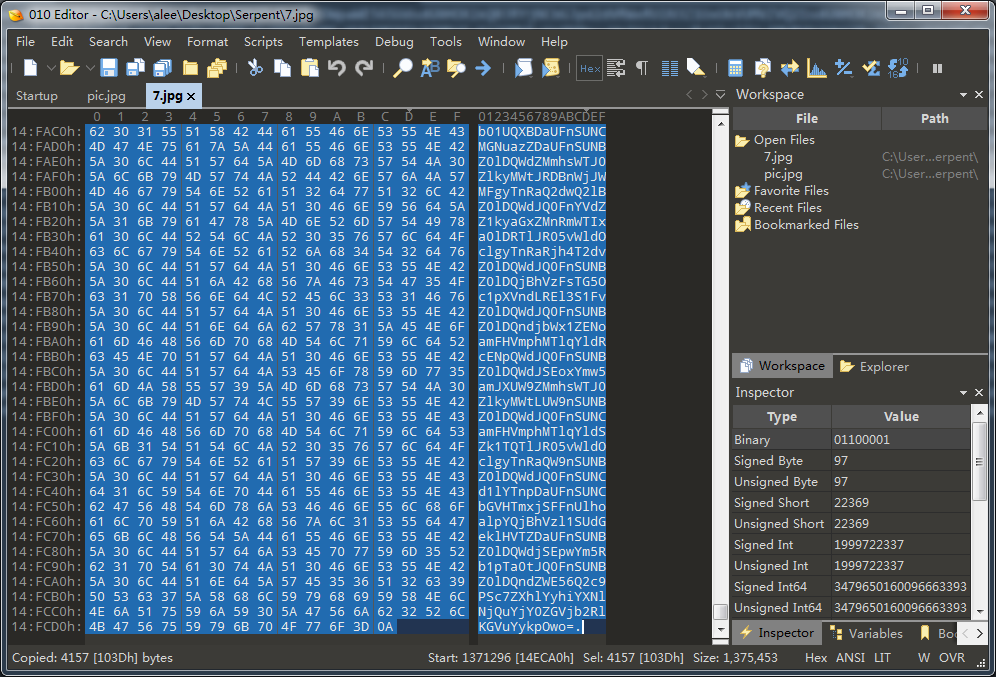996x677 pixels.
Task: Click the Convert 10/16 base icon
Action: click(898, 68)
